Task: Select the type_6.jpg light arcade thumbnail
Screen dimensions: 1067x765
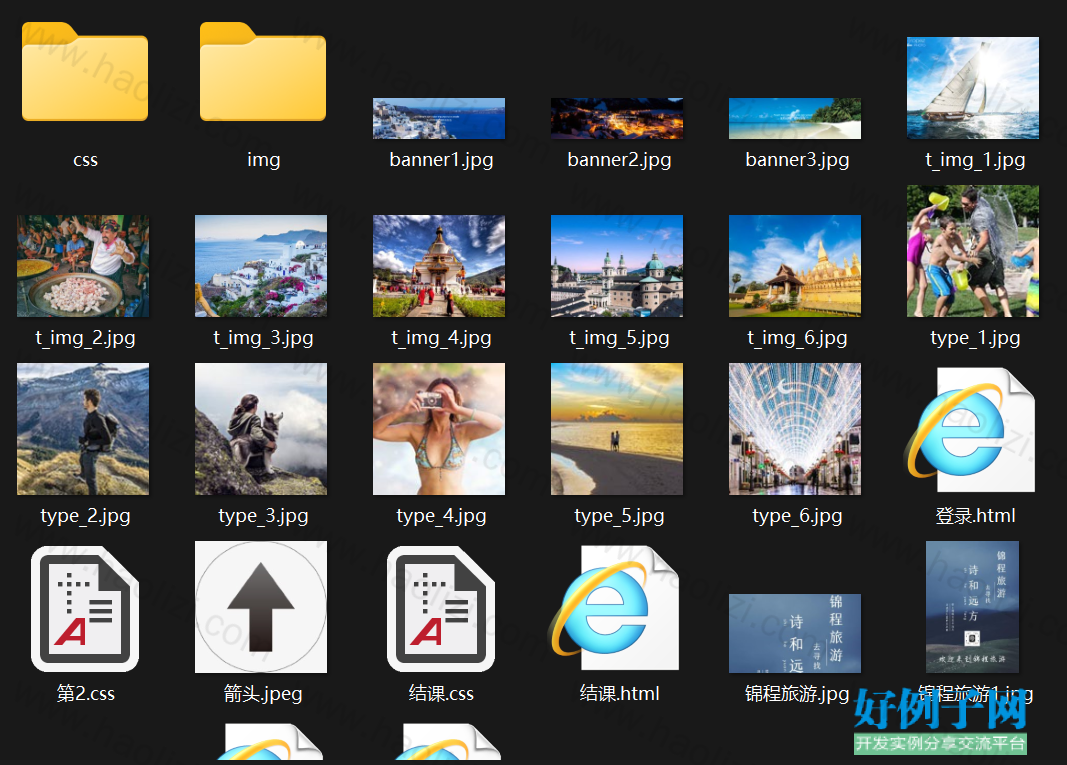Action: 795,429
